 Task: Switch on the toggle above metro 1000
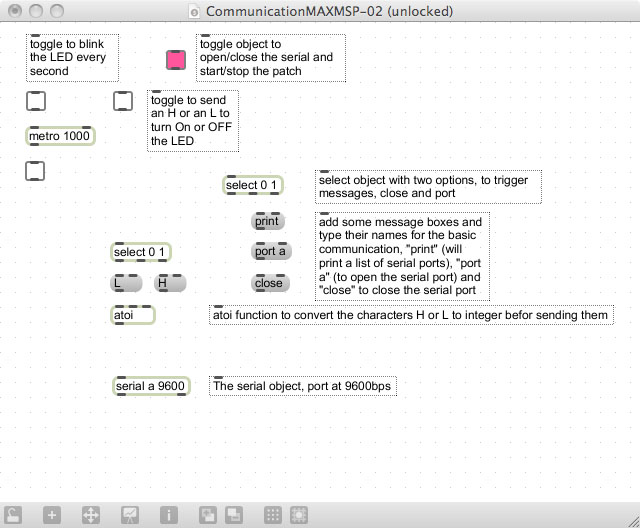pyautogui.click(x=35, y=100)
